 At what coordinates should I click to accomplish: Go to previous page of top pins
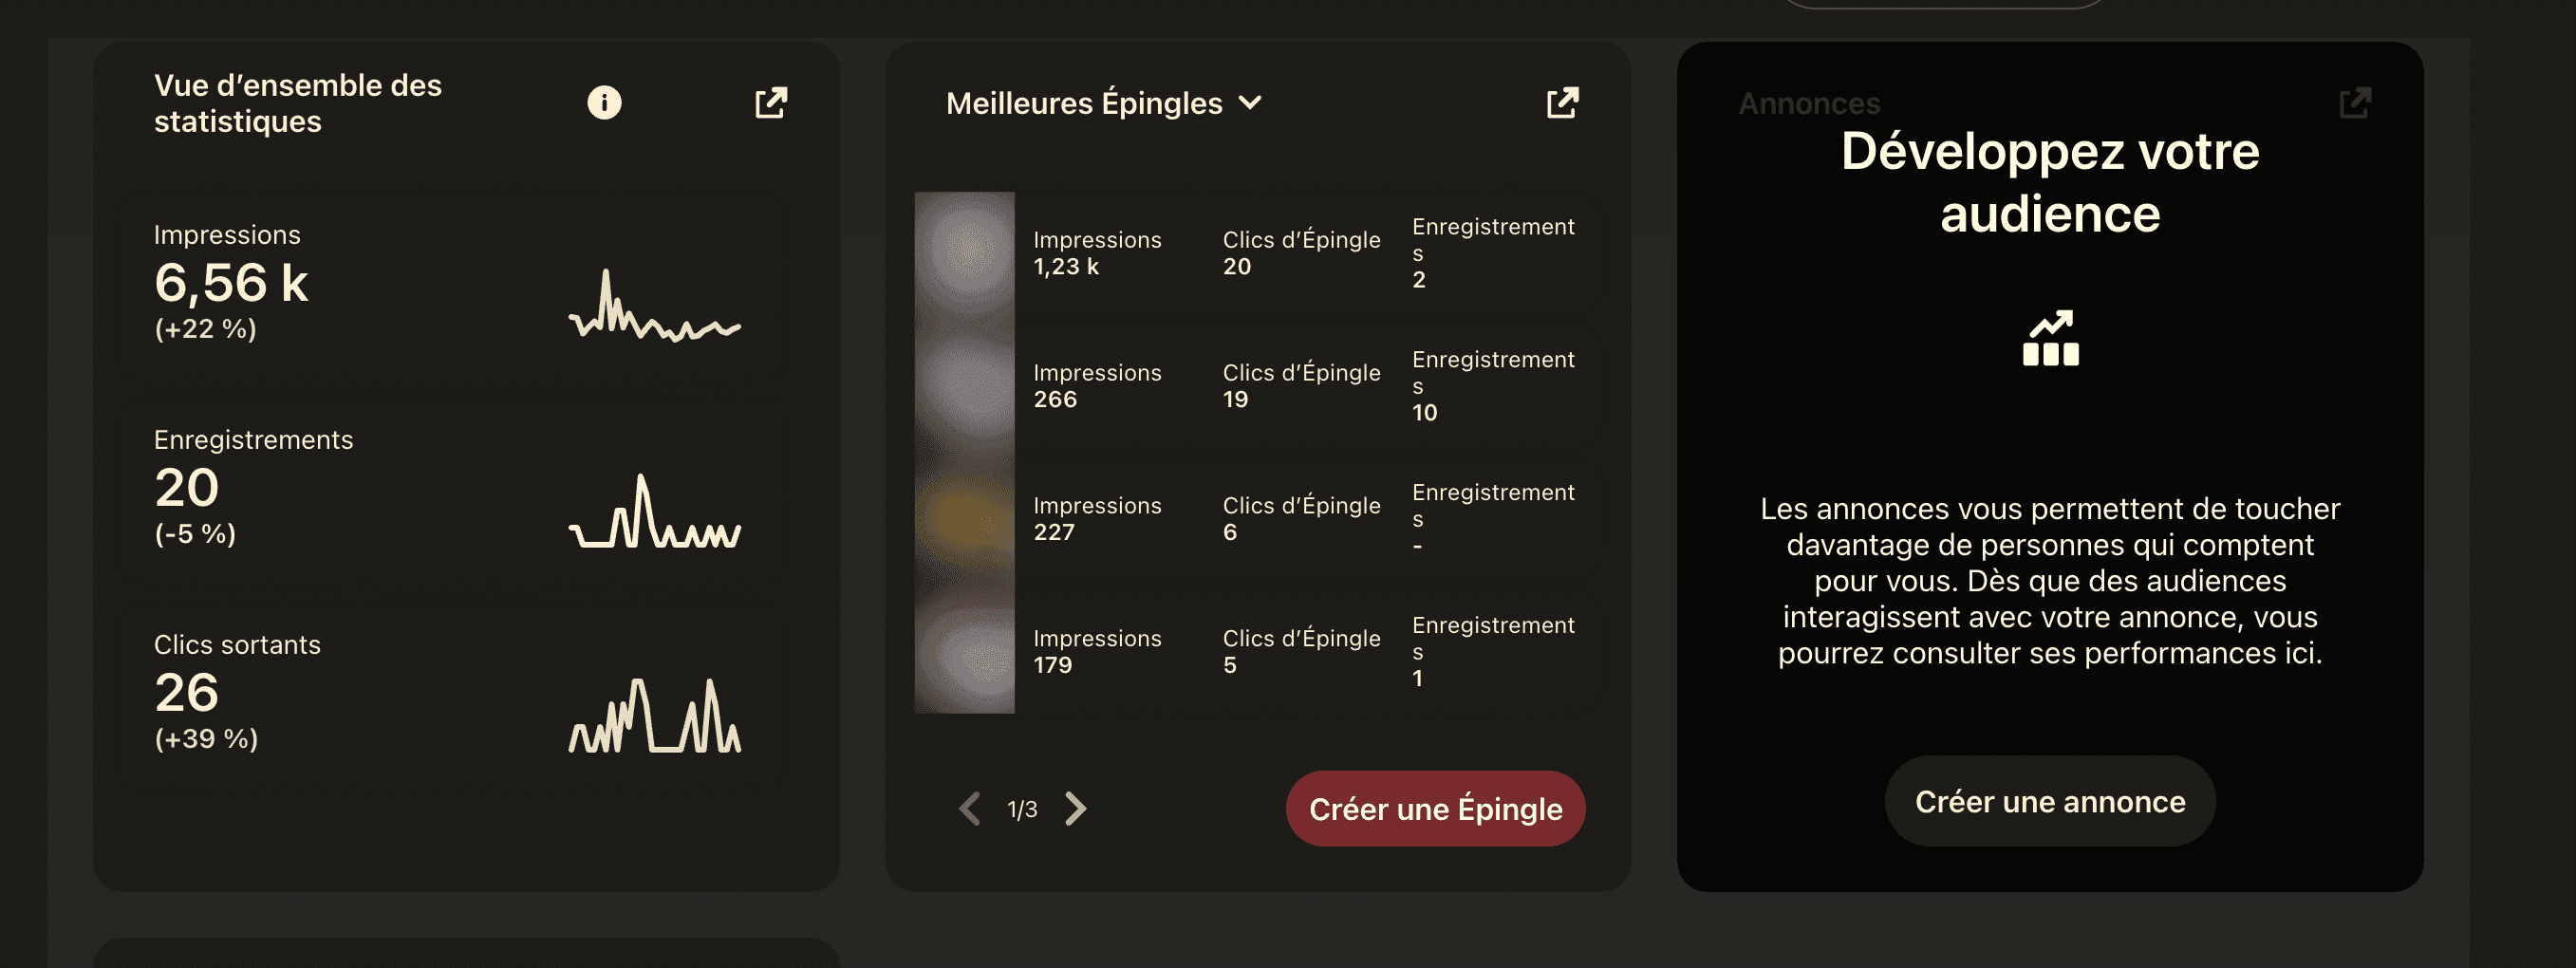click(969, 808)
